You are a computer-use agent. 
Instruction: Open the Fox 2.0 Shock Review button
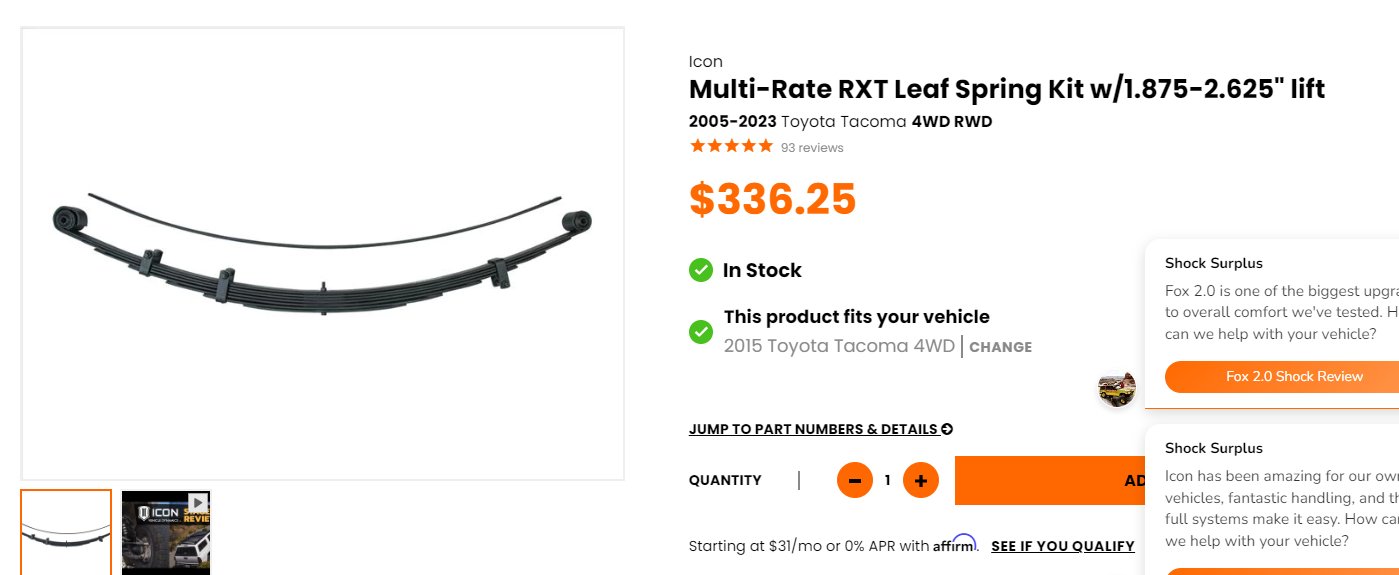pos(1282,376)
